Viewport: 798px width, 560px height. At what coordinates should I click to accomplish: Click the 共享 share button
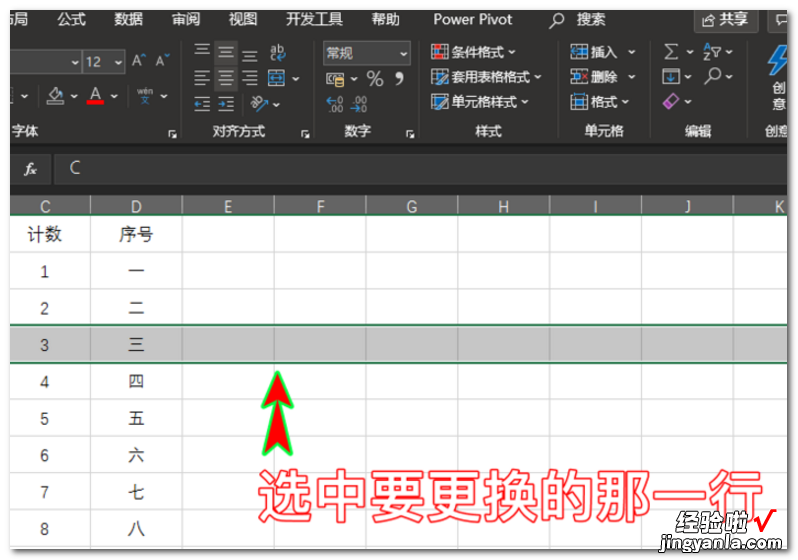click(726, 20)
